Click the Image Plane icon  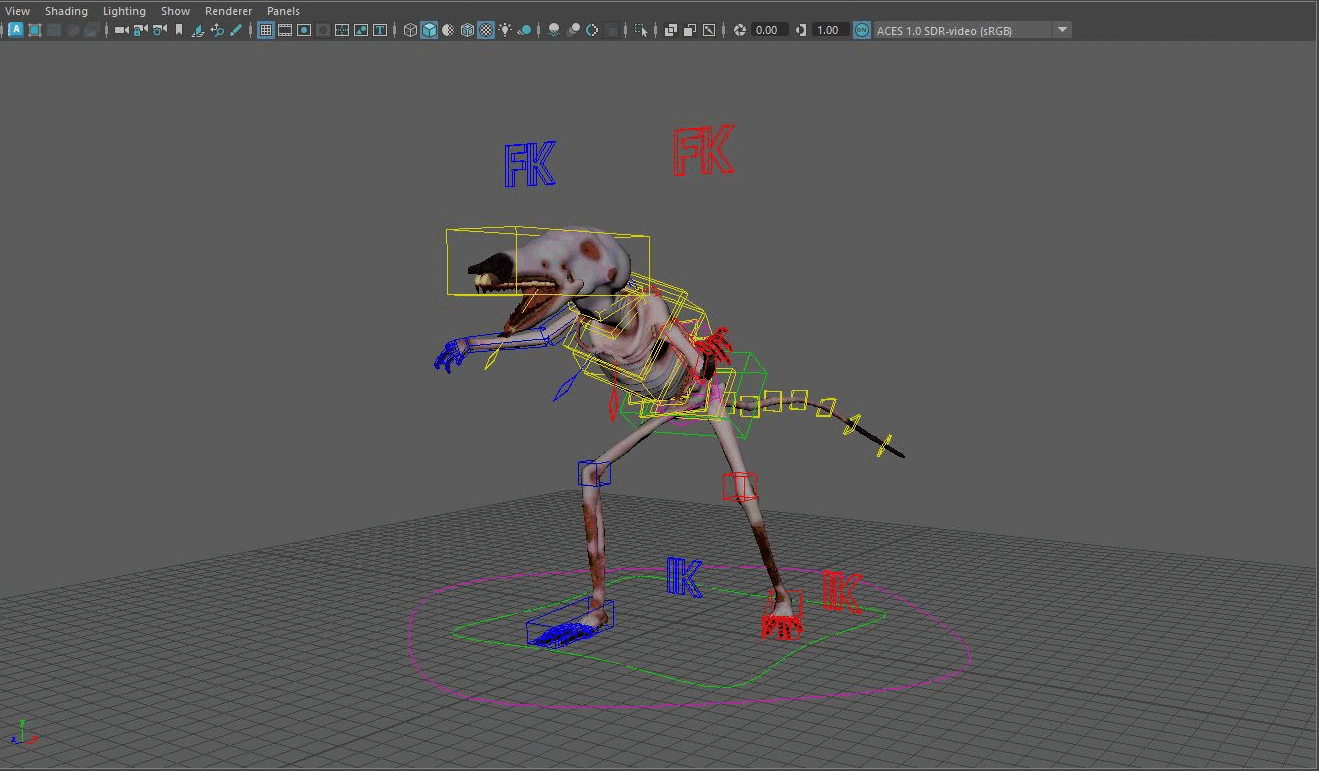click(198, 30)
